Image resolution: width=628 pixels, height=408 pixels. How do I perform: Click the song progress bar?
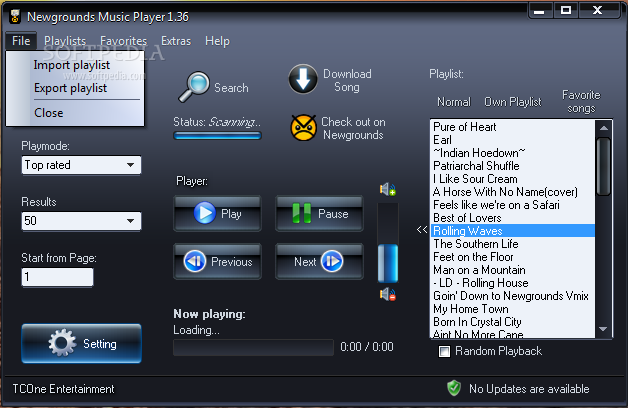coord(253,347)
